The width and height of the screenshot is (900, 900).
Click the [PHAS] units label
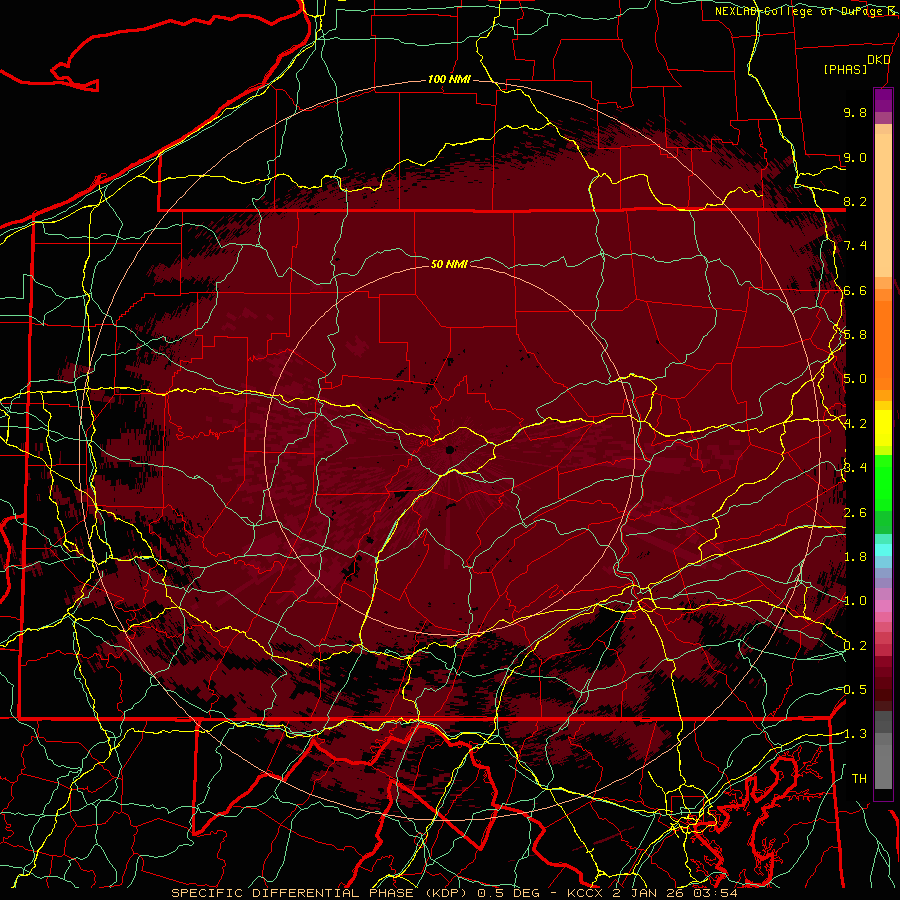pos(845,70)
